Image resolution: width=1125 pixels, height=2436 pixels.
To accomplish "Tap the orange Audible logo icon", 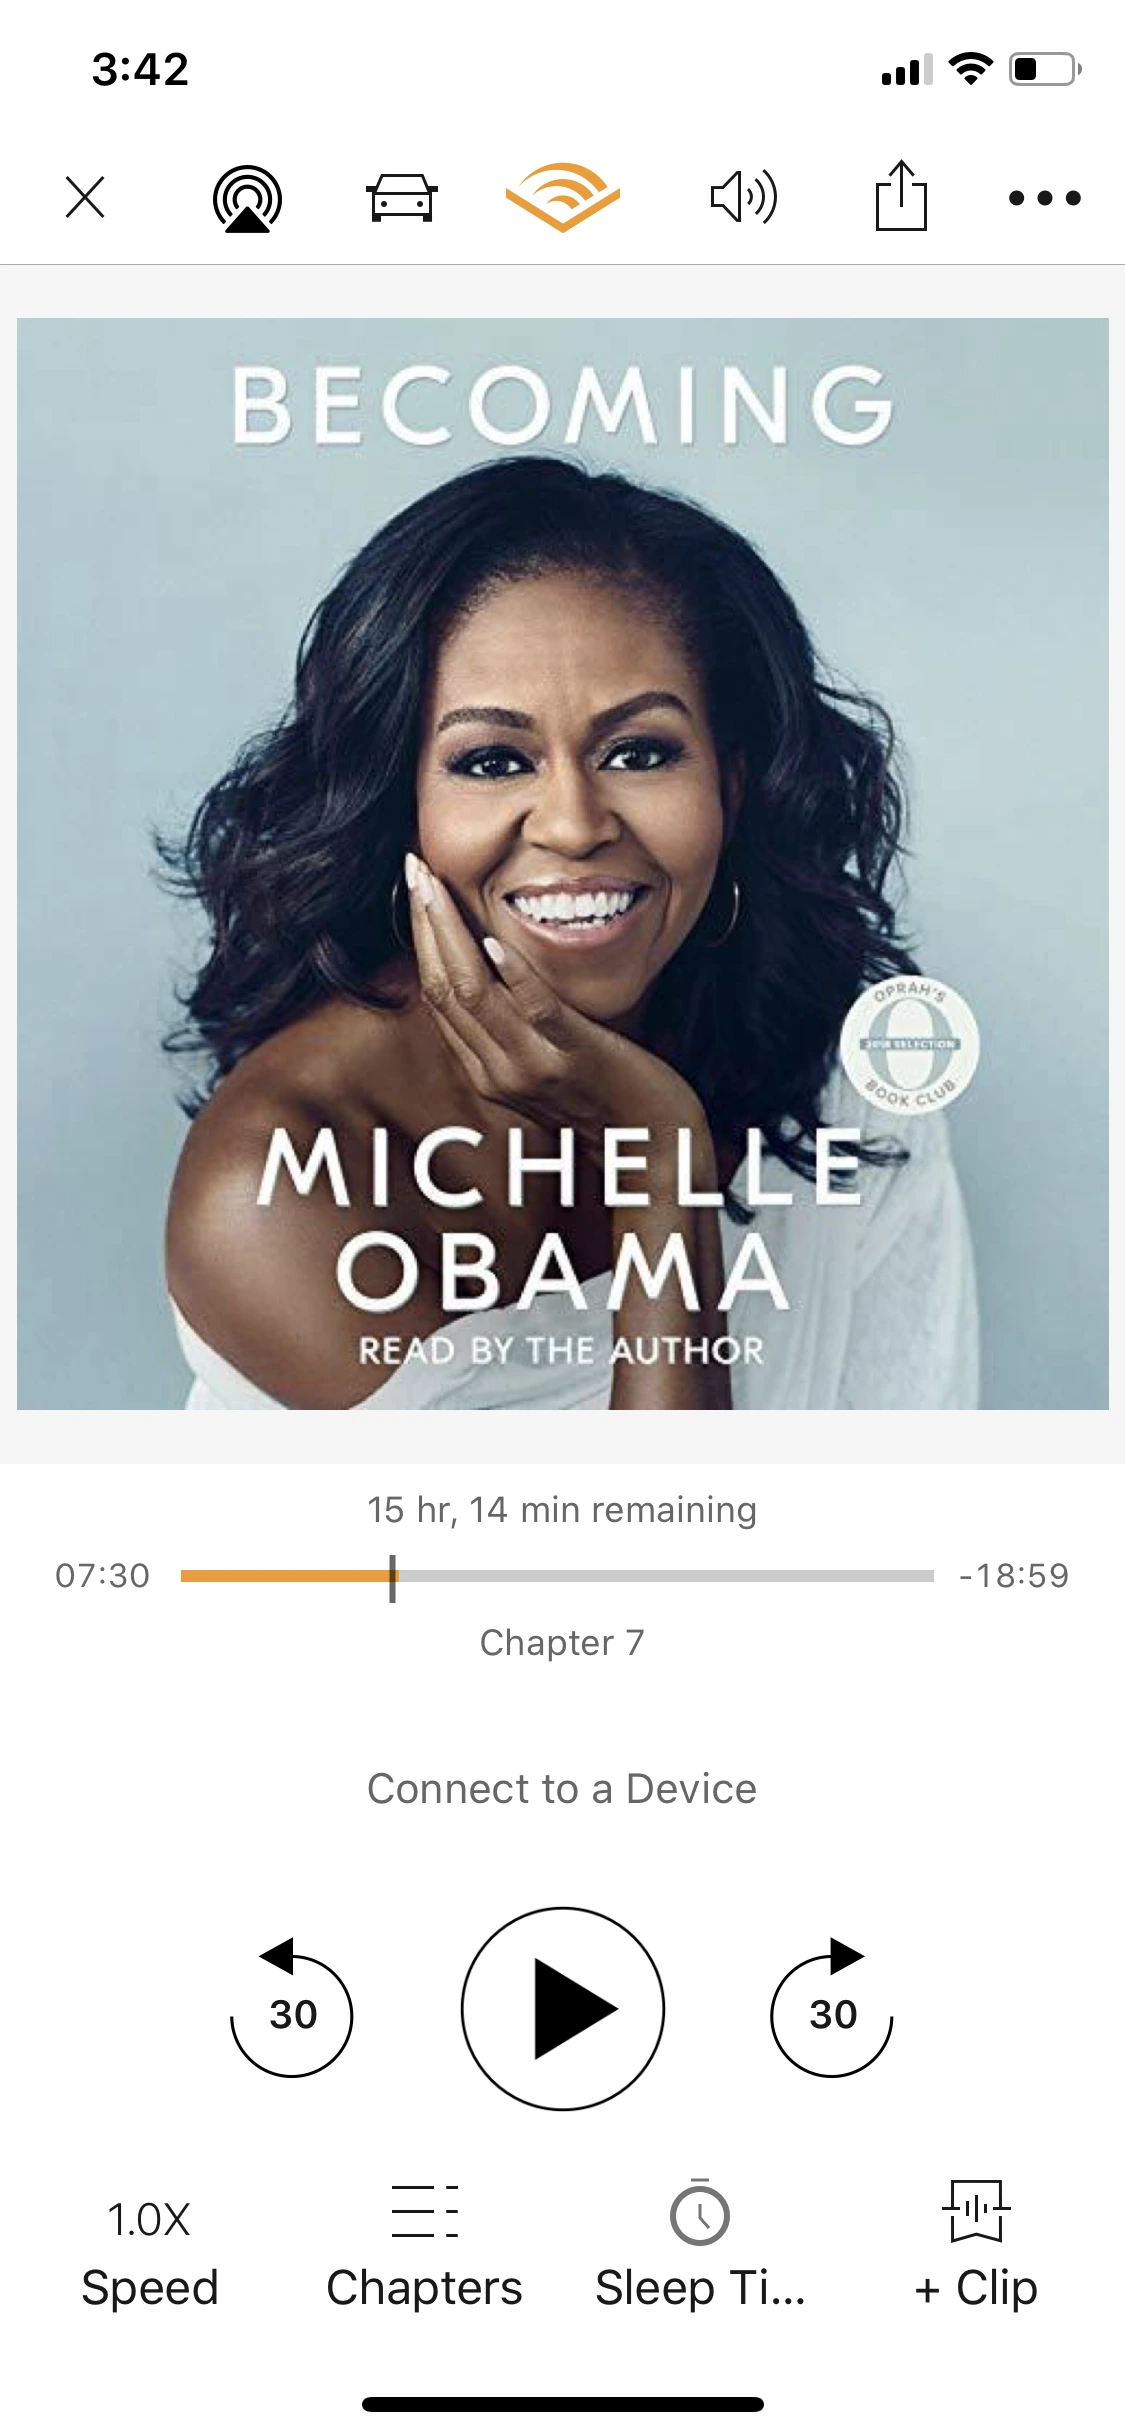I will point(563,196).
